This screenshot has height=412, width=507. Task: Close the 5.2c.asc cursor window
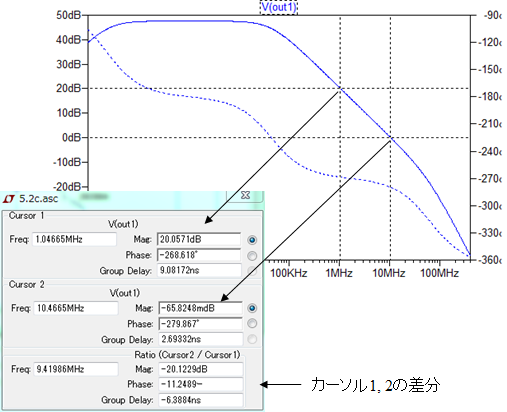pyautogui.click(x=245, y=196)
